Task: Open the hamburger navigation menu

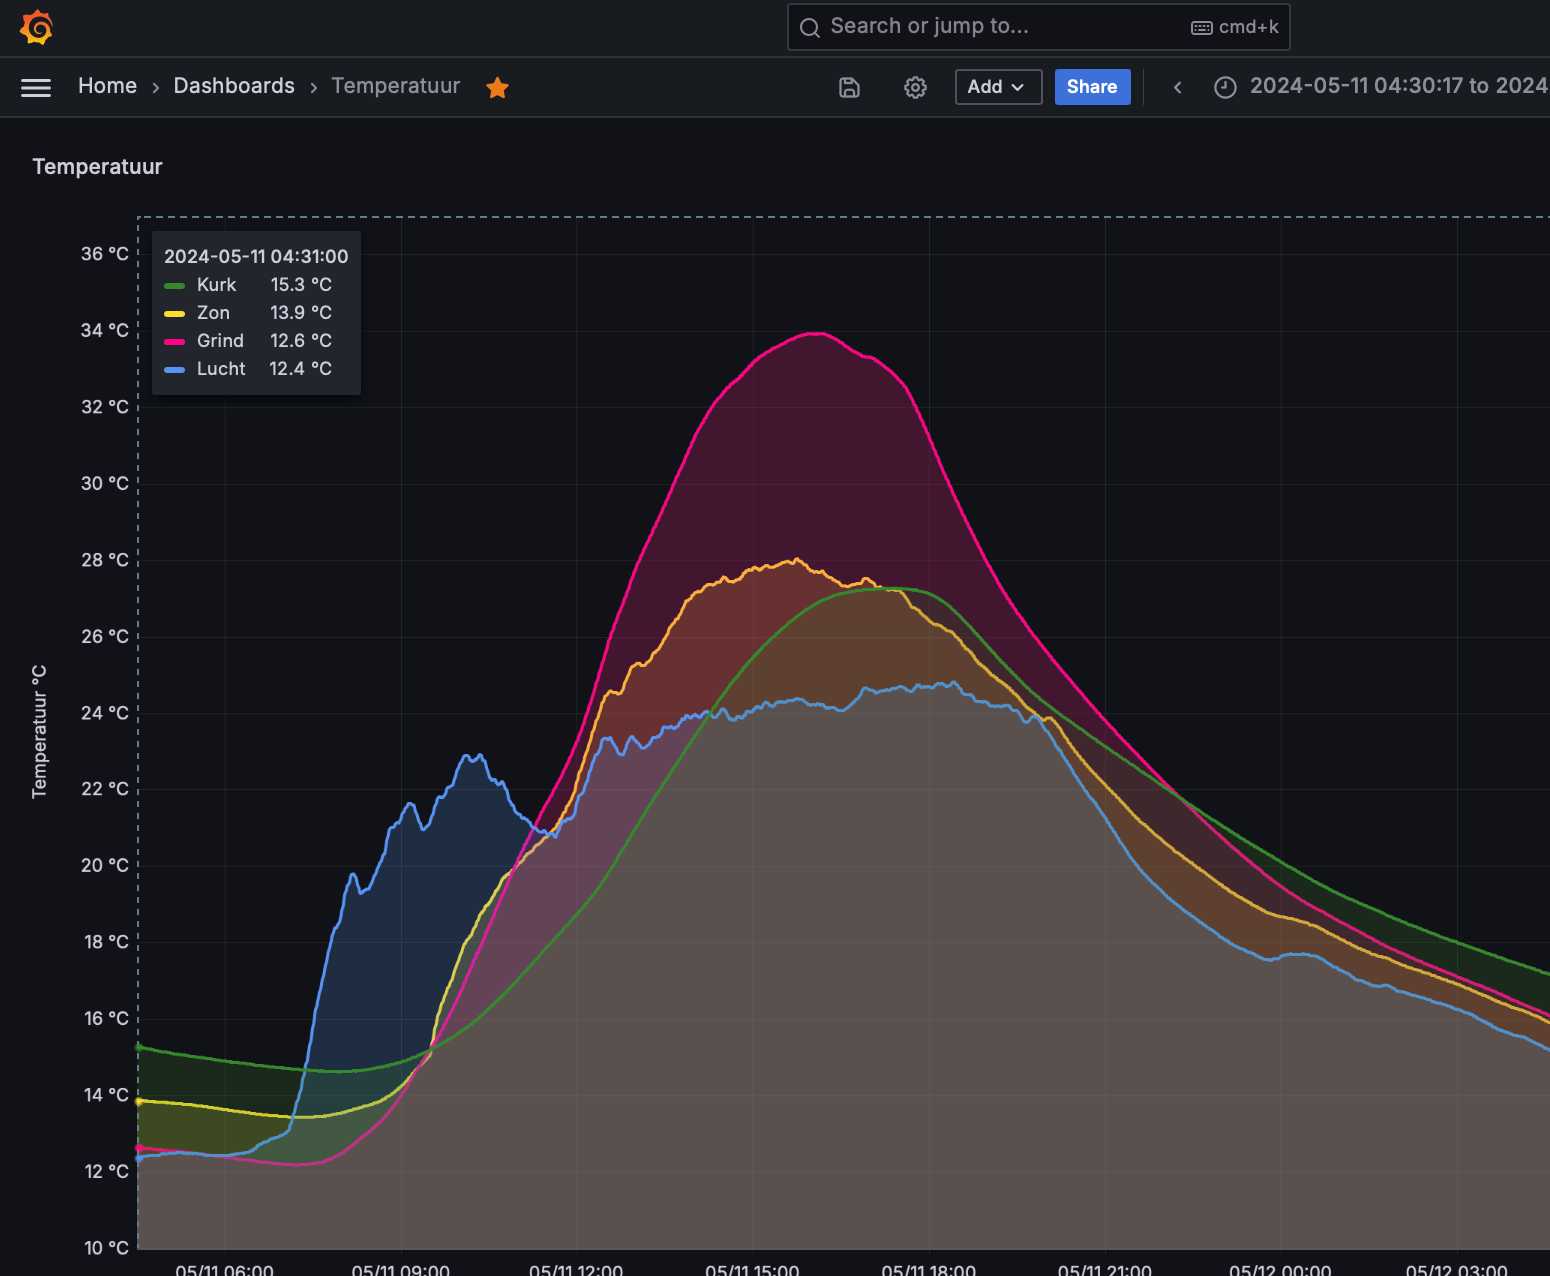Action: (36, 88)
